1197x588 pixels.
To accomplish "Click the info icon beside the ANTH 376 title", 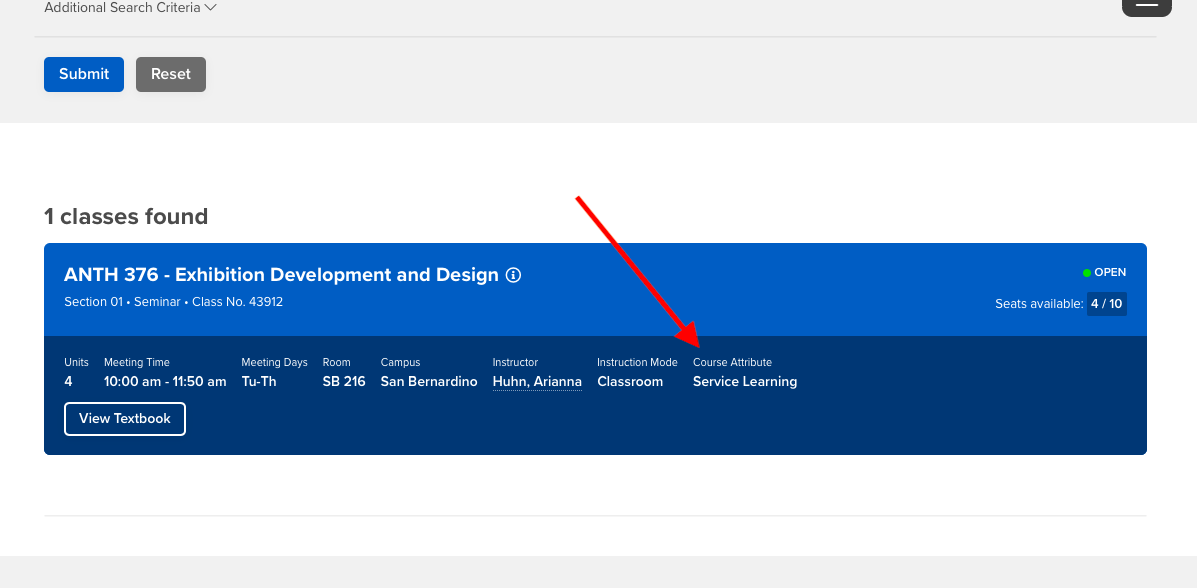I will pos(514,275).
